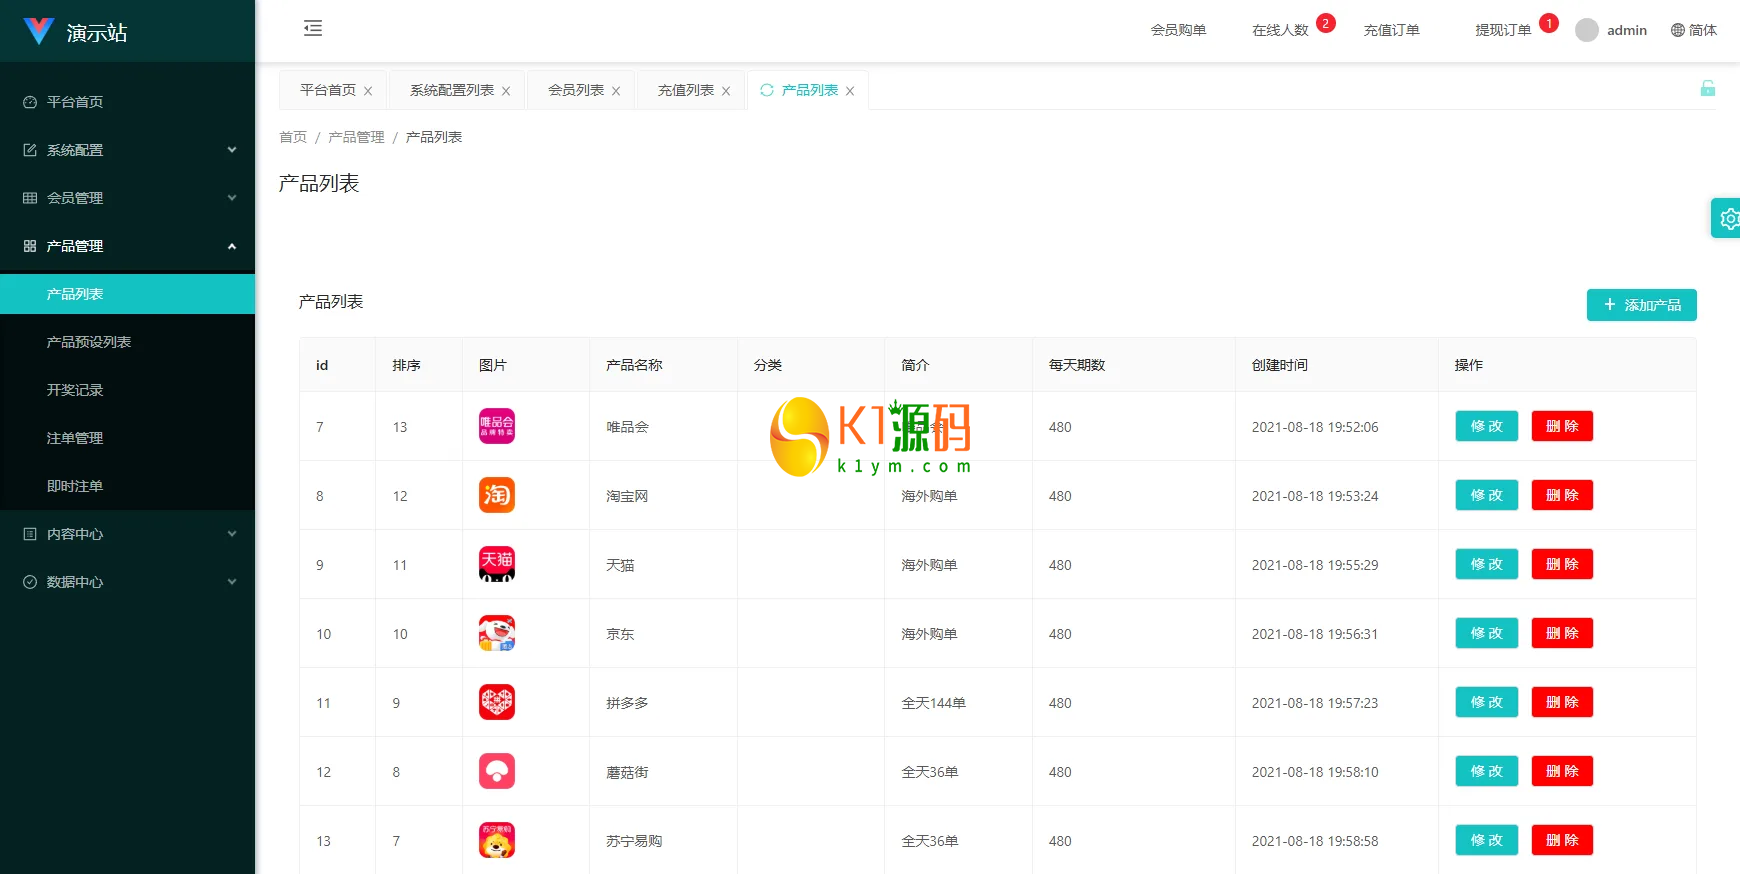This screenshot has width=1740, height=874.
Task: Click 删除 for the 拼多多 row
Action: 1562,702
